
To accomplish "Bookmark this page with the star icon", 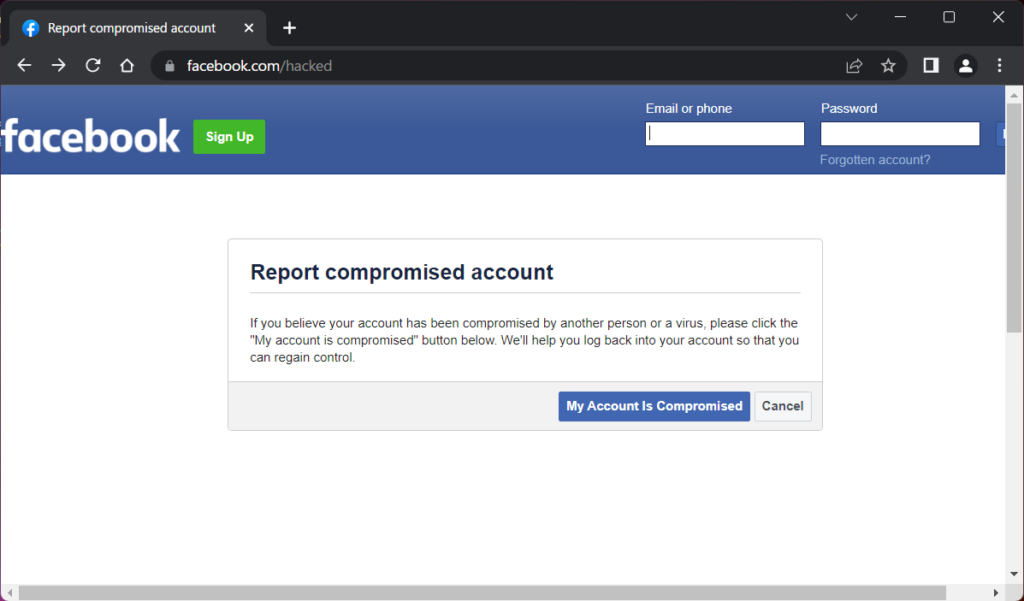I will [x=888, y=65].
